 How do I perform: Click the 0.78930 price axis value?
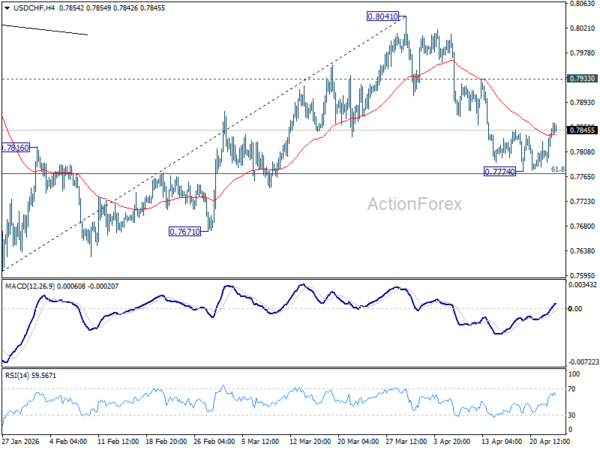click(x=582, y=103)
